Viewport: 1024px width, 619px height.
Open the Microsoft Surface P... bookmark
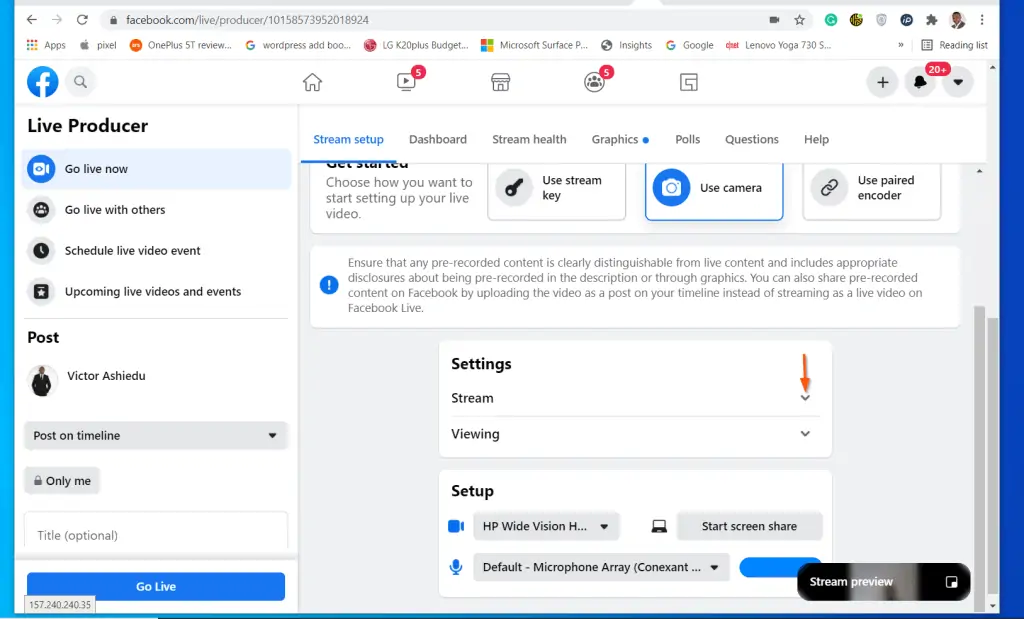534,45
